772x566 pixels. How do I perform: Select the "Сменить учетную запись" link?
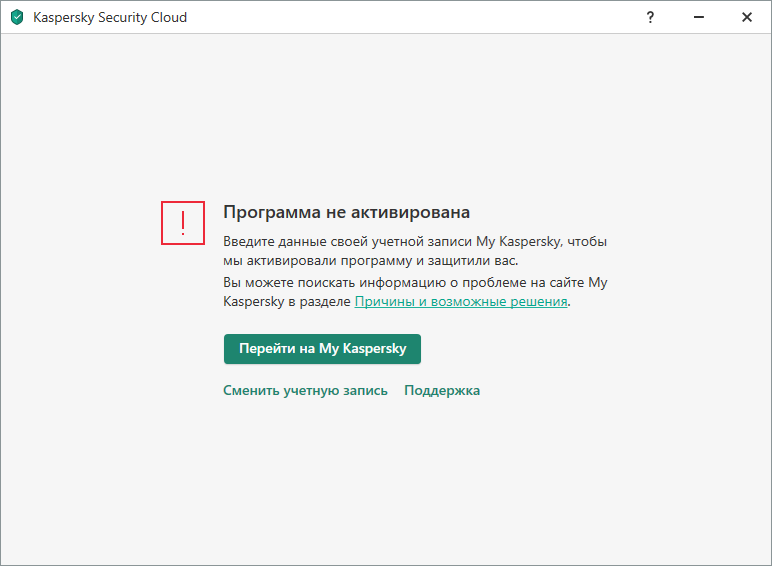(305, 390)
